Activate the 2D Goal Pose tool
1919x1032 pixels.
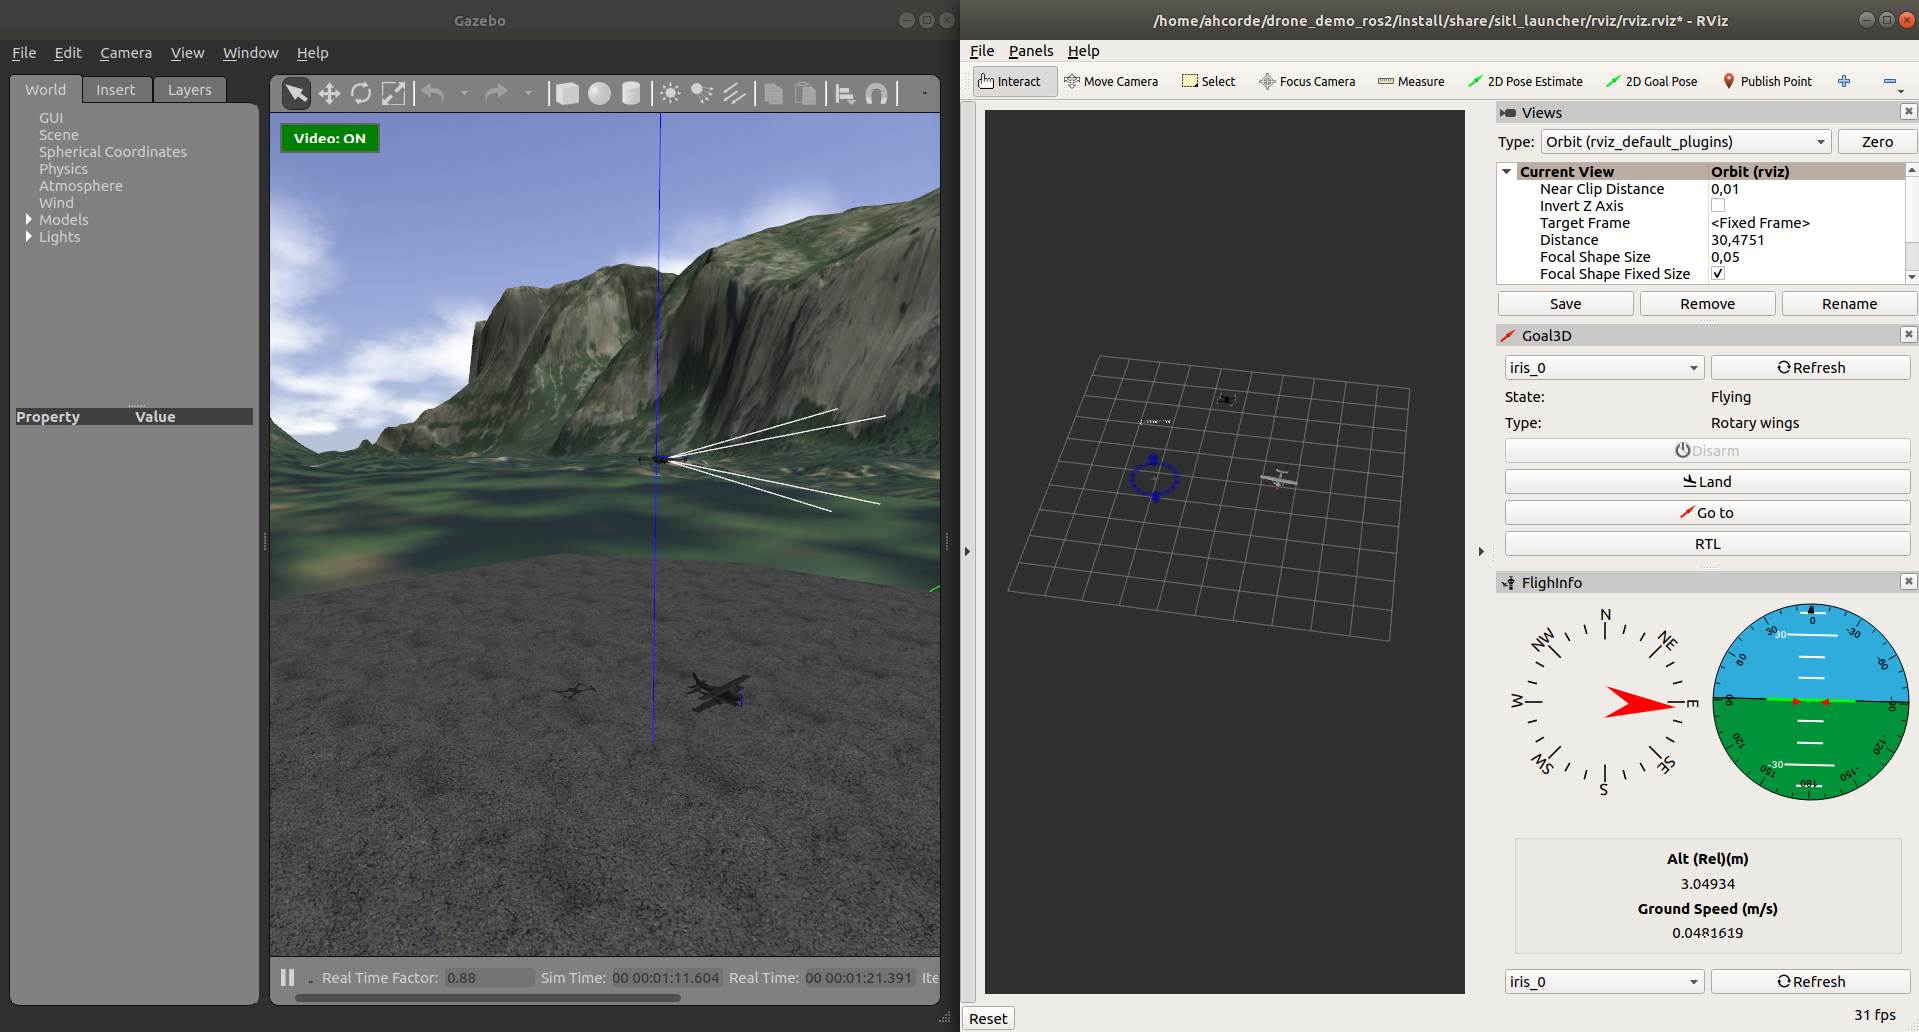1651,81
